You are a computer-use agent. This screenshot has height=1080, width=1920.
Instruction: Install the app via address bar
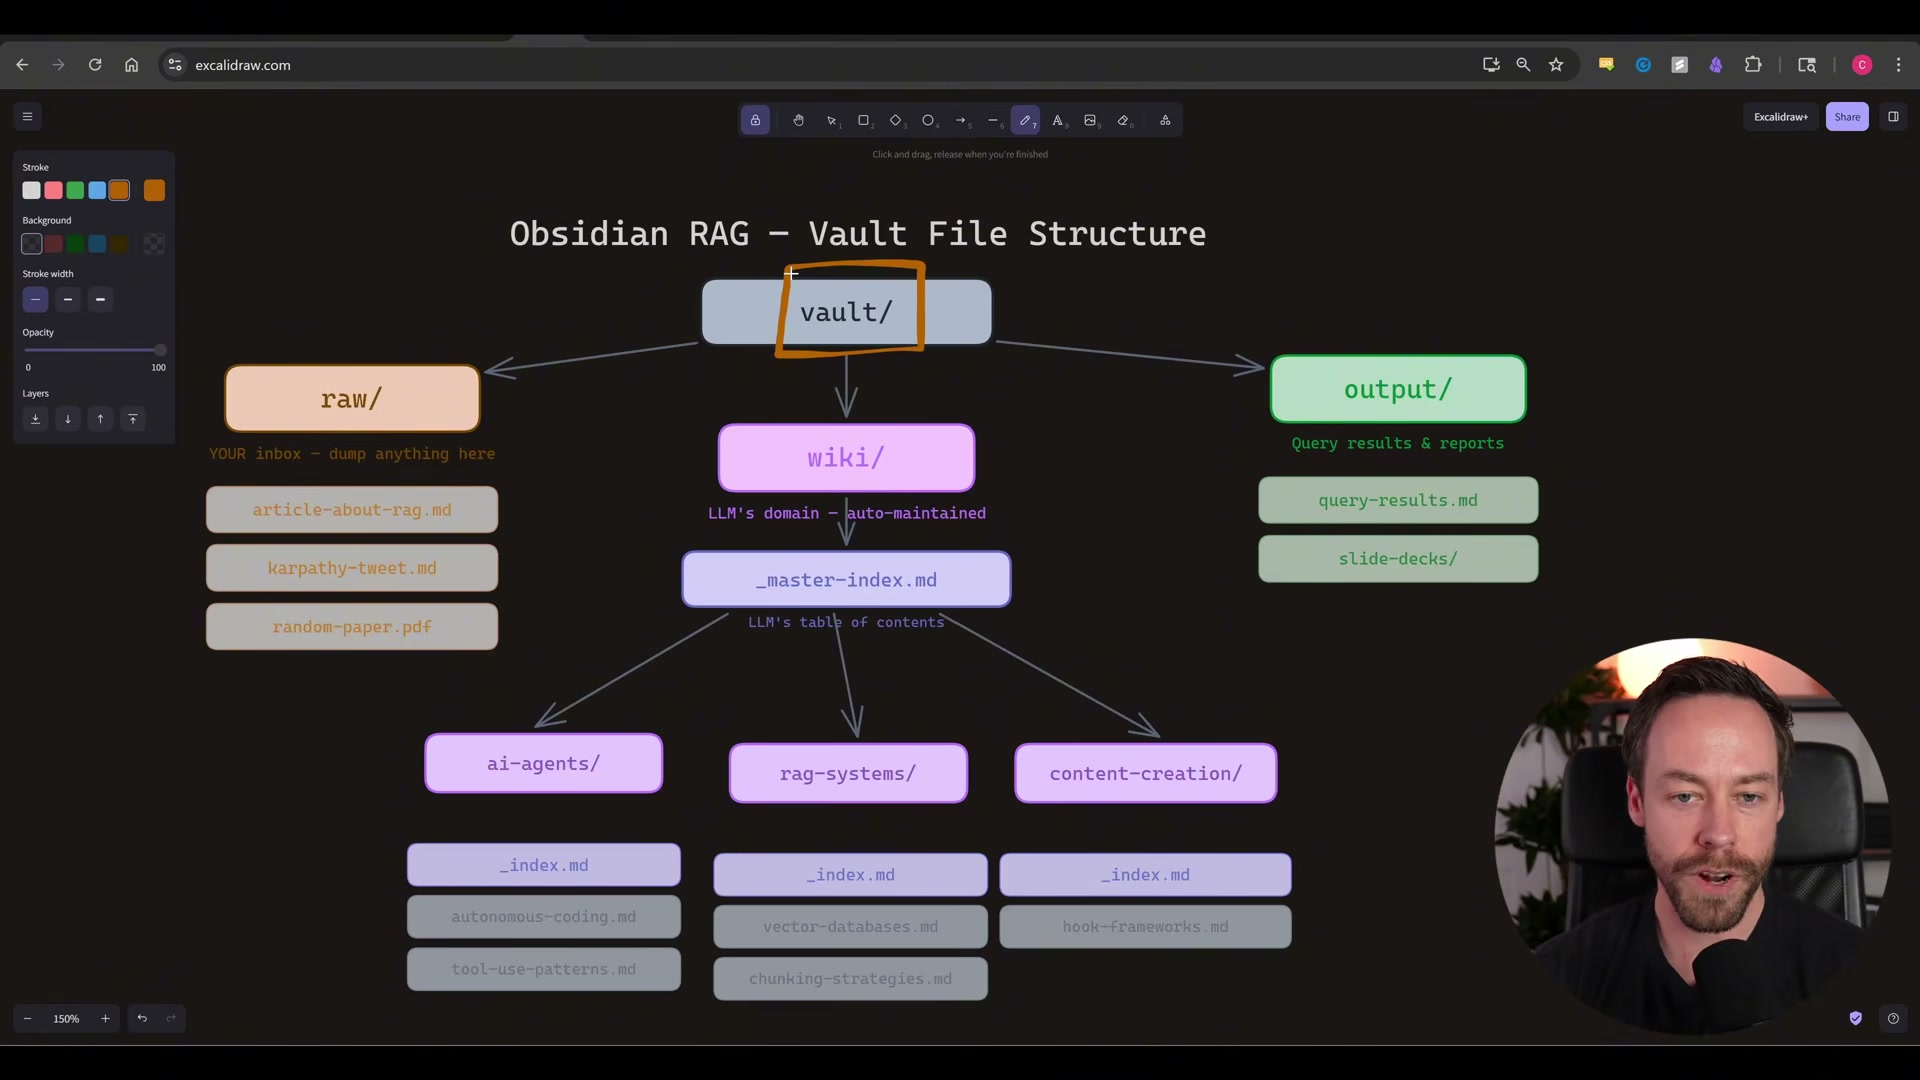[x=1491, y=65]
